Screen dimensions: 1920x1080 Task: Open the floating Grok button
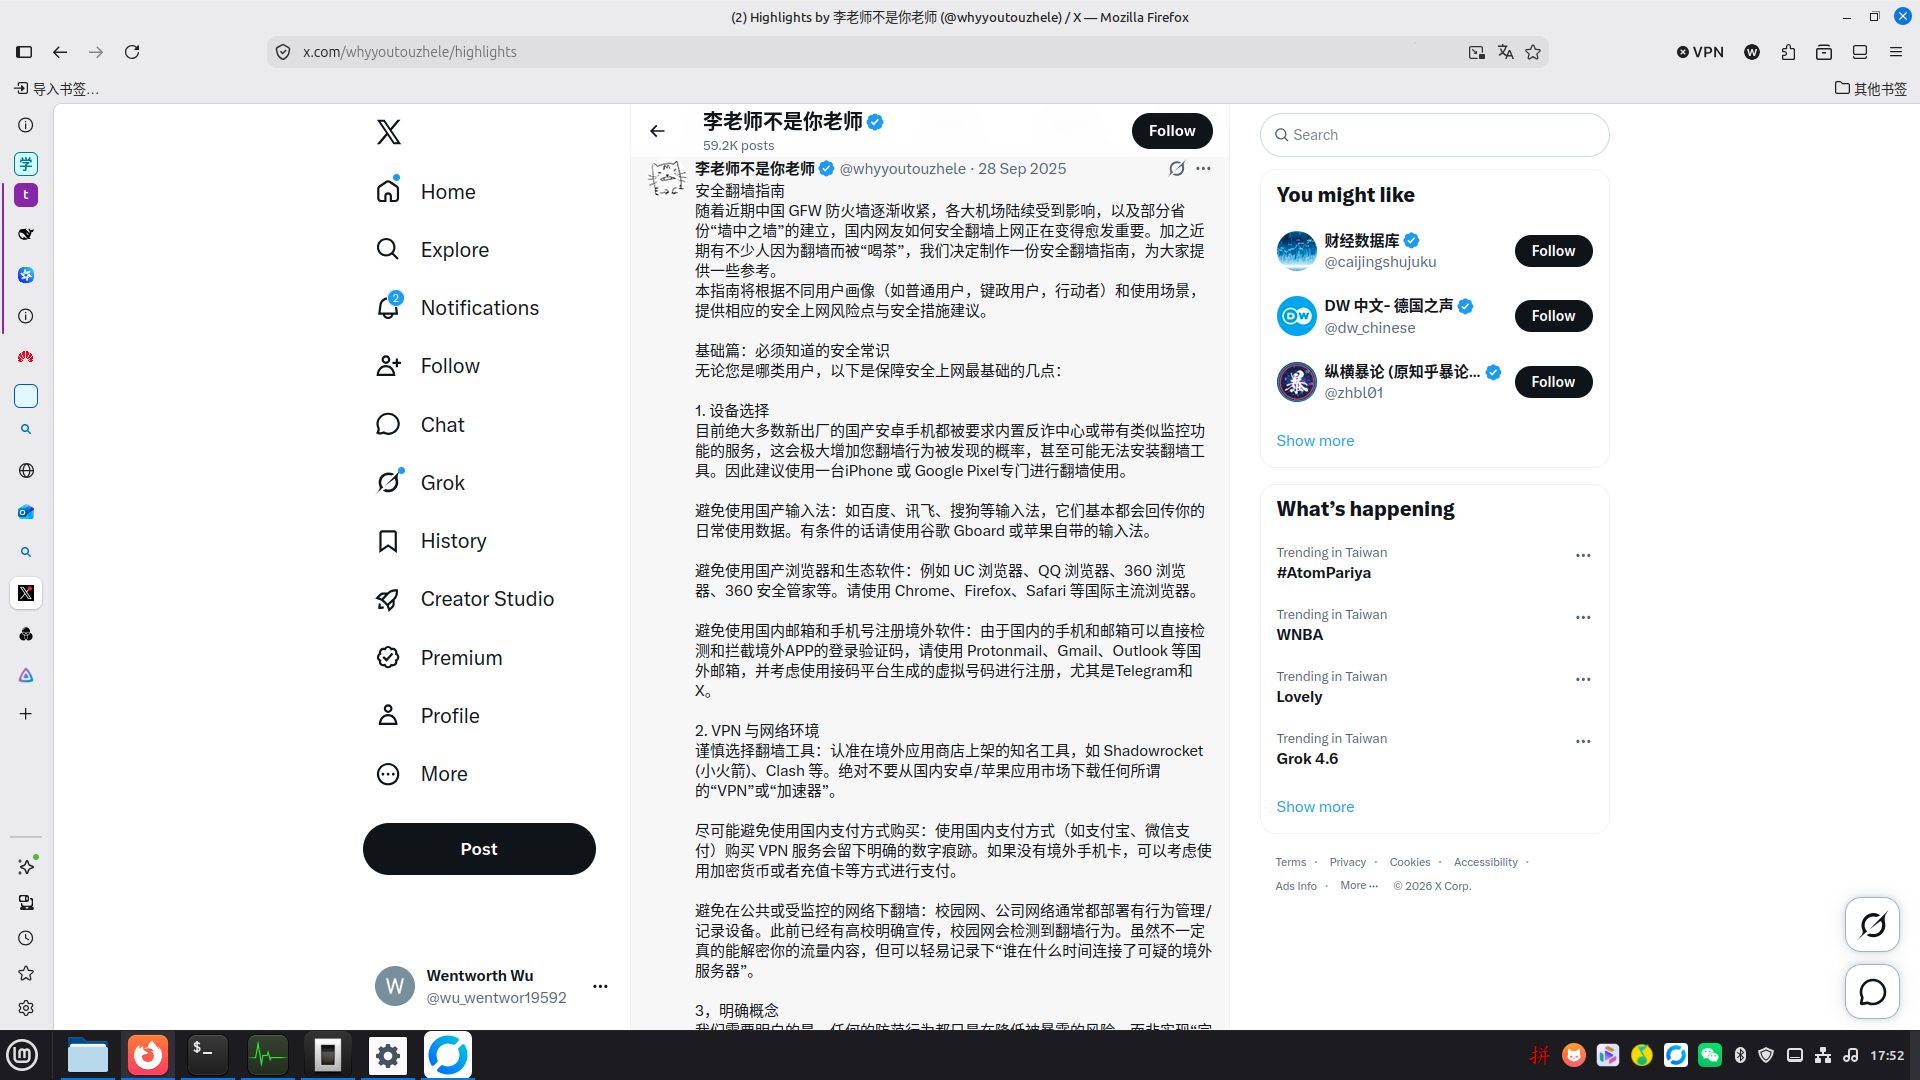click(x=1872, y=925)
